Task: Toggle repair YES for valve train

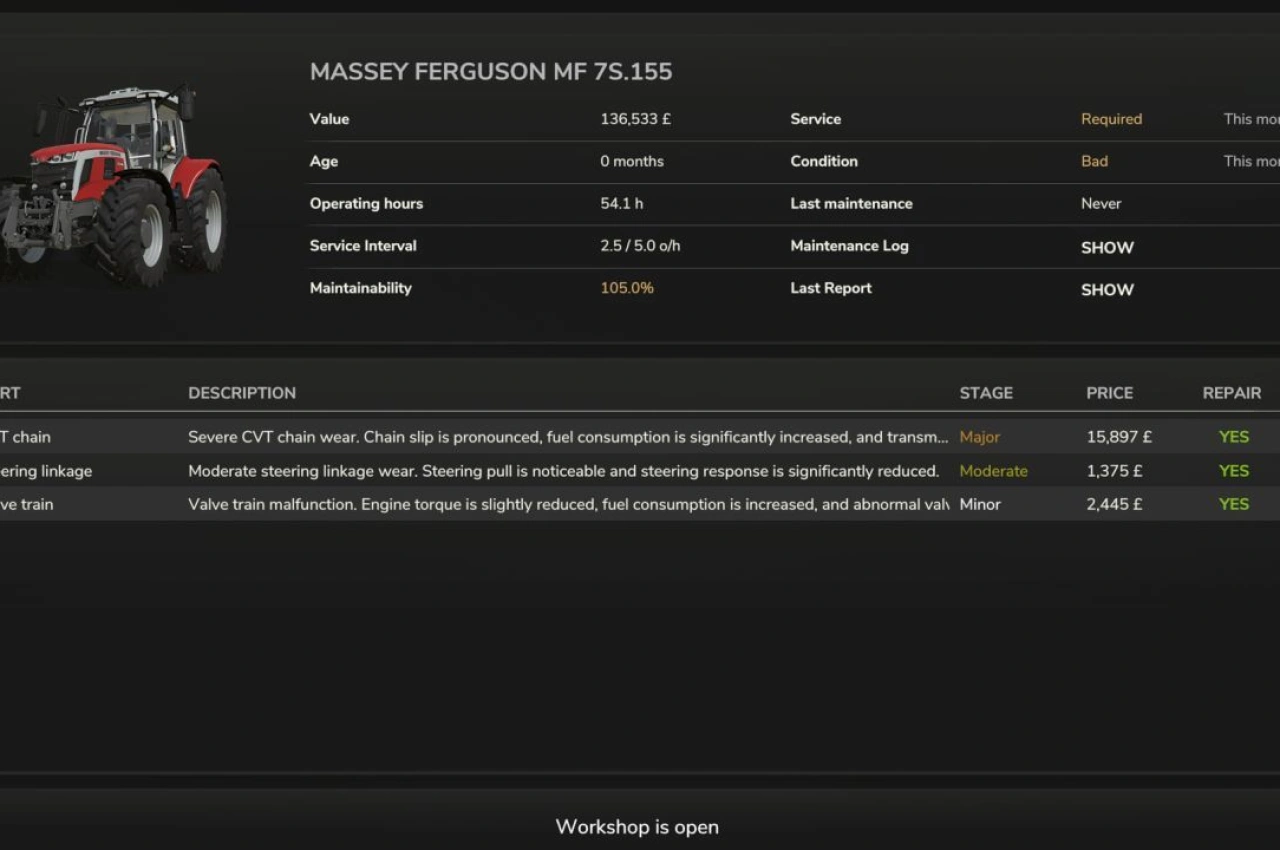Action: click(x=1233, y=504)
